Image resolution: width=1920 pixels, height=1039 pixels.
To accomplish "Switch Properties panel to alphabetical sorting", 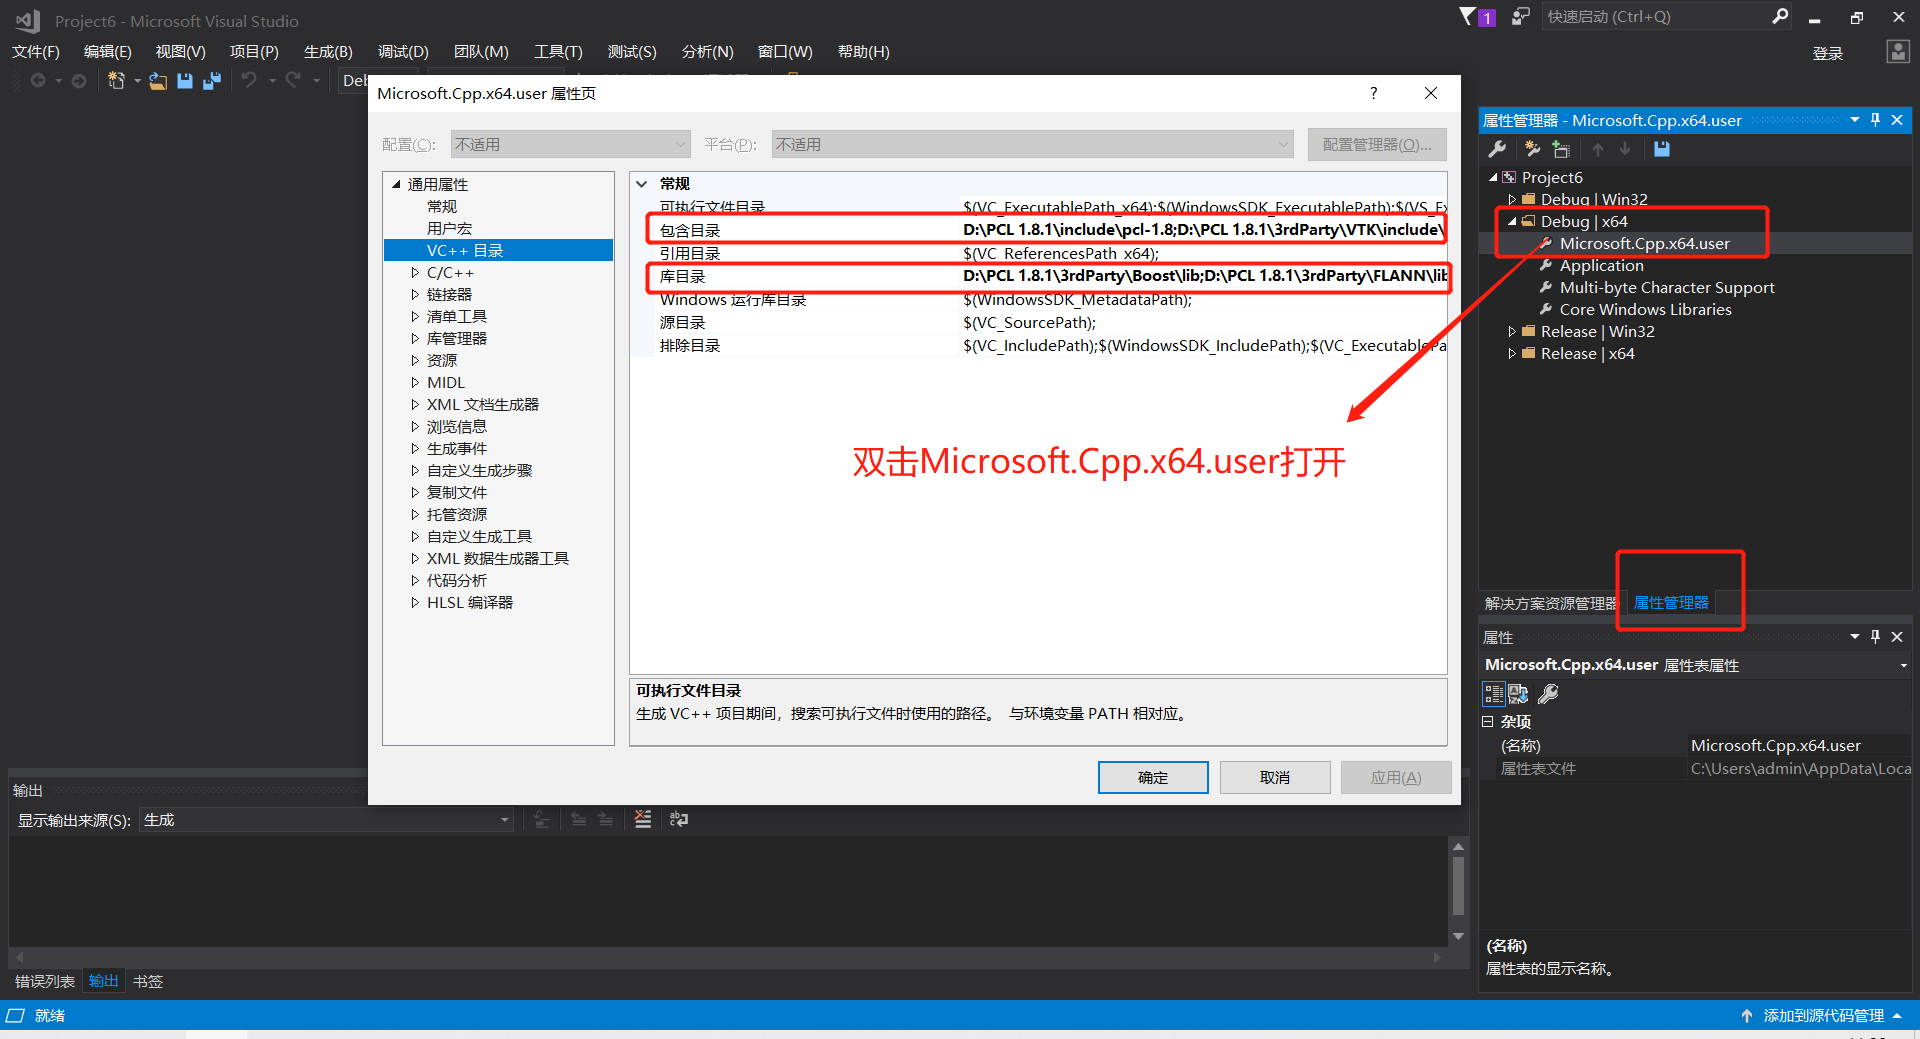I will pos(1518,694).
